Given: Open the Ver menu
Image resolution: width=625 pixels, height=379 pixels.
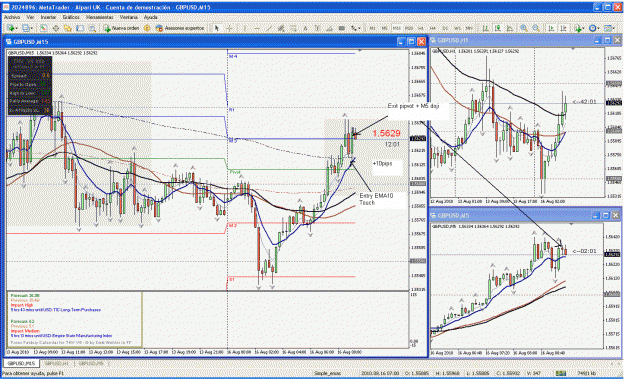Looking at the screenshot, I should 30,18.
